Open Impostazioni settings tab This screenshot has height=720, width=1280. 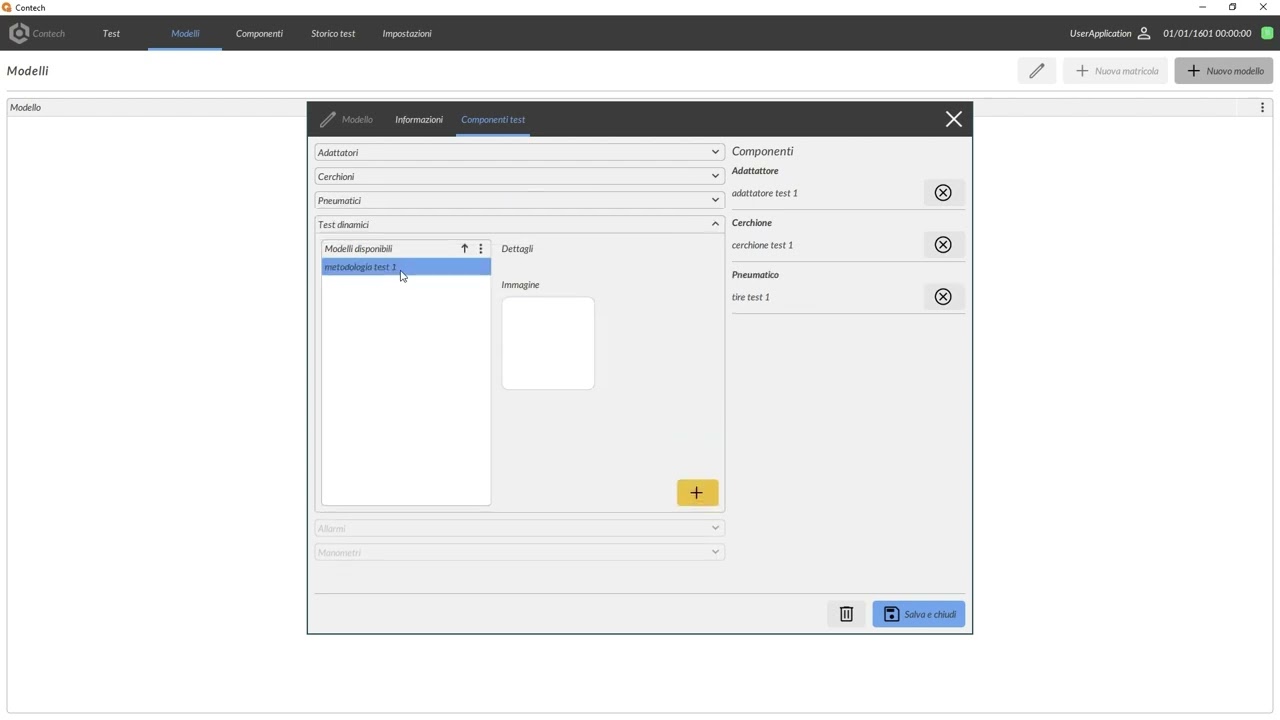pos(407,33)
